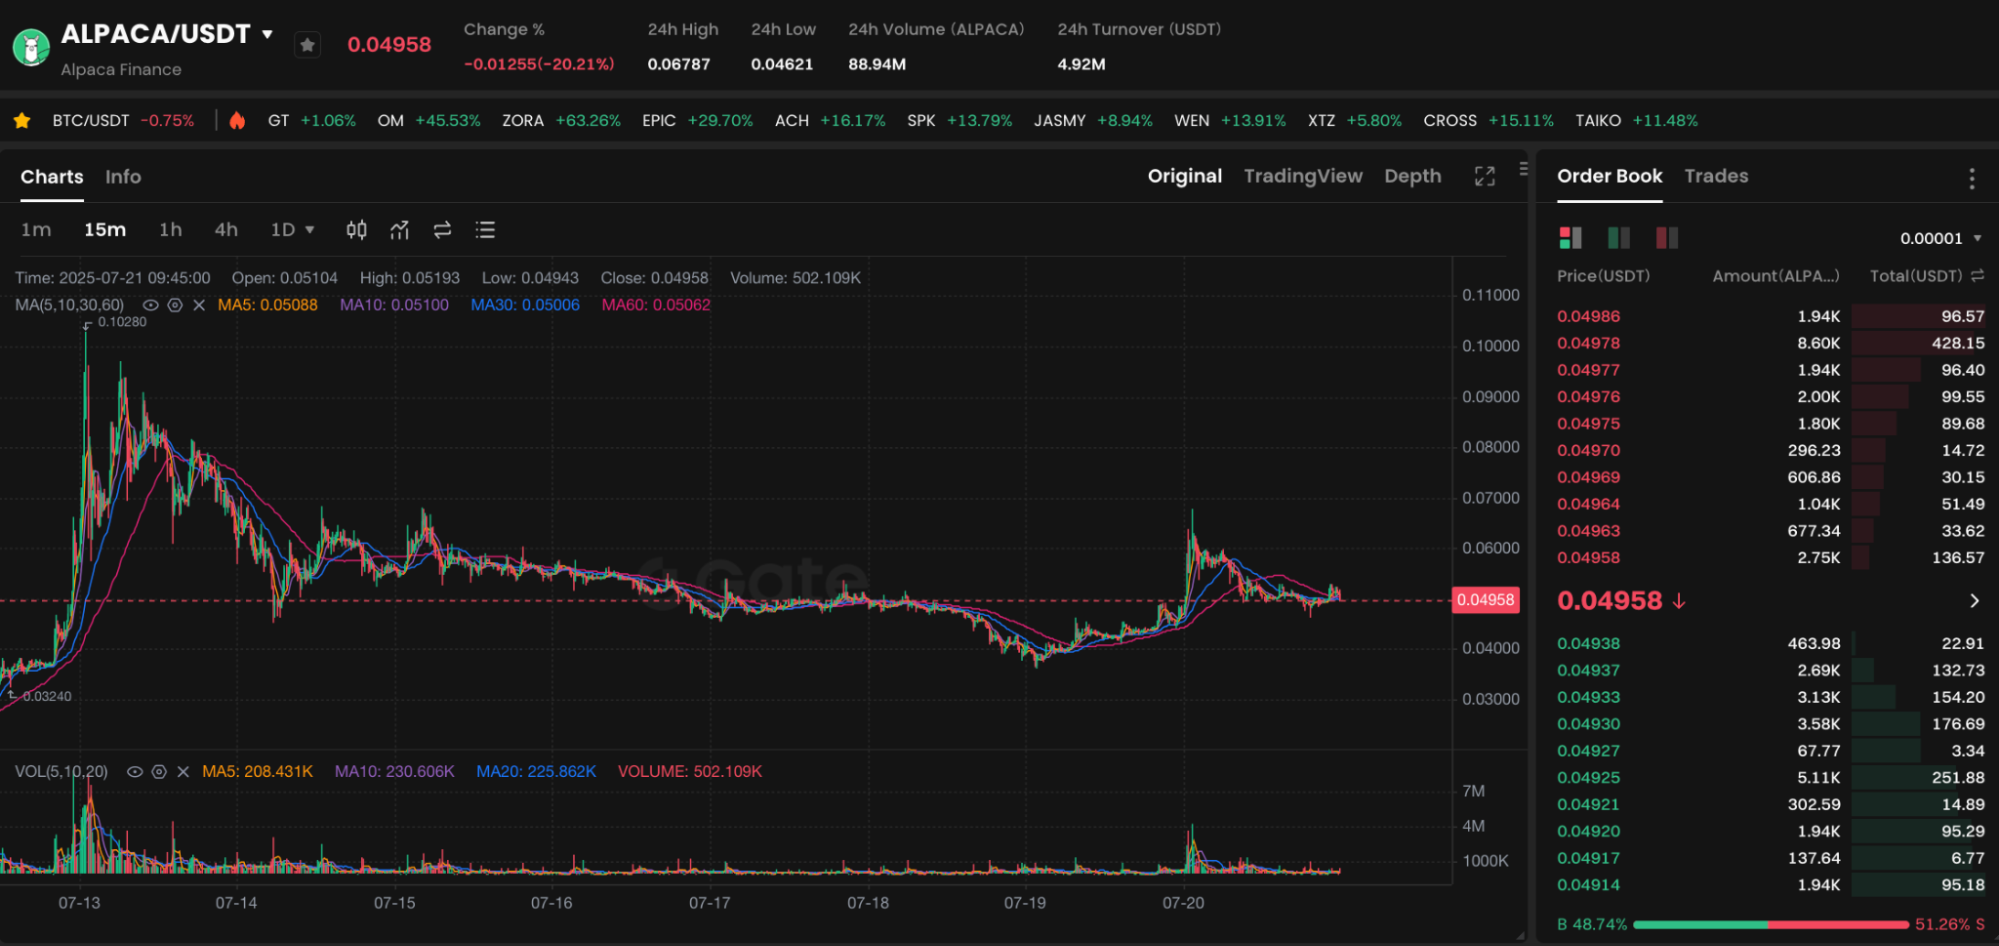The image size is (1999, 946).
Task: Select bid price 0.04938 in order book
Action: point(1588,644)
